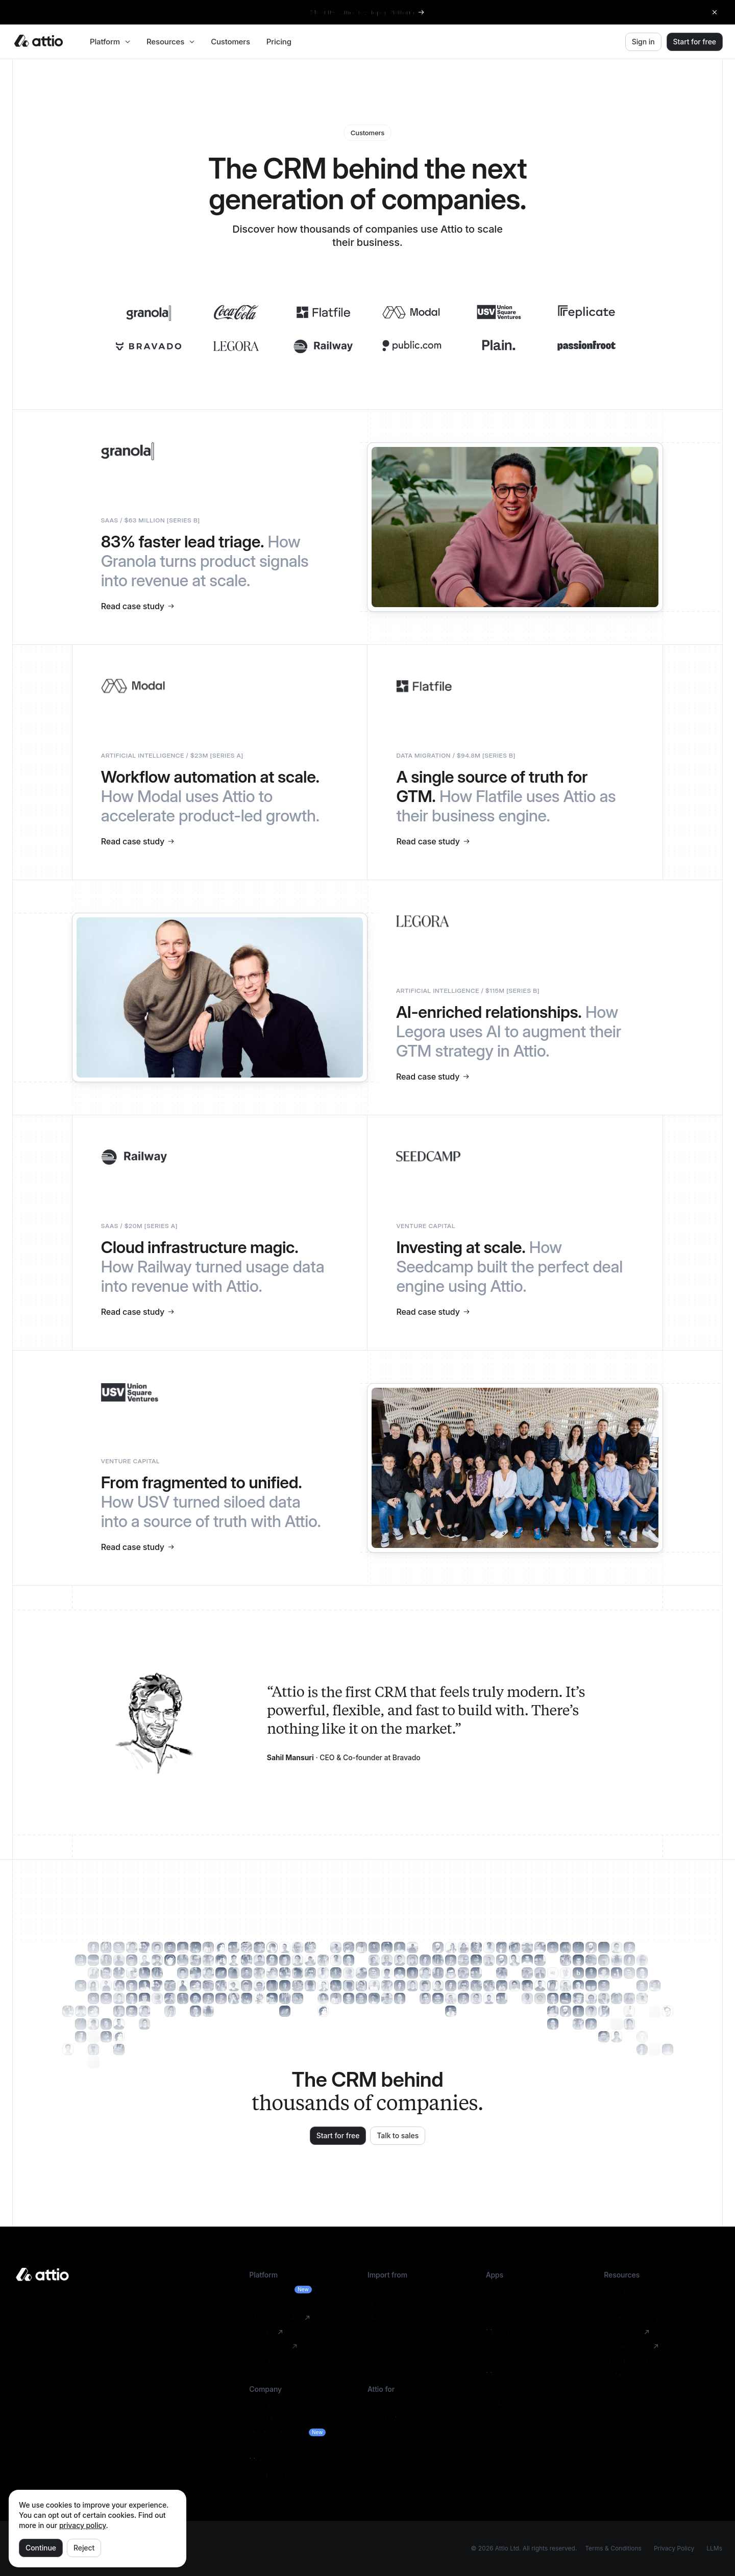Read the Seedcamp case study link

pyautogui.click(x=433, y=1312)
